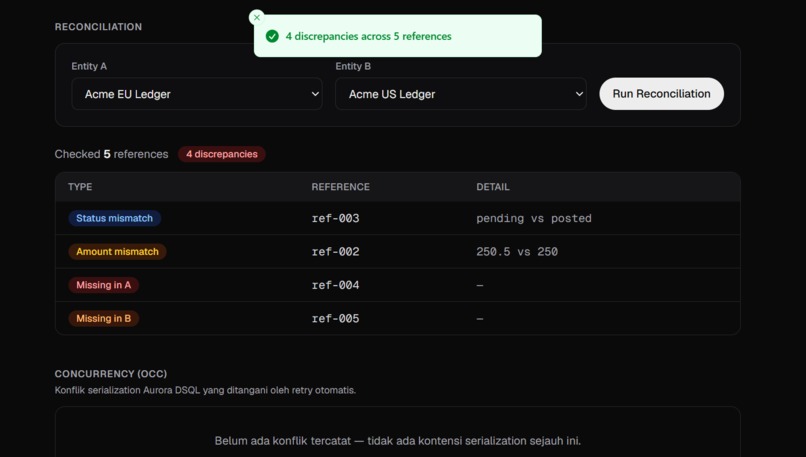Select the Missing in B tag
The width and height of the screenshot is (806, 457).
point(103,318)
